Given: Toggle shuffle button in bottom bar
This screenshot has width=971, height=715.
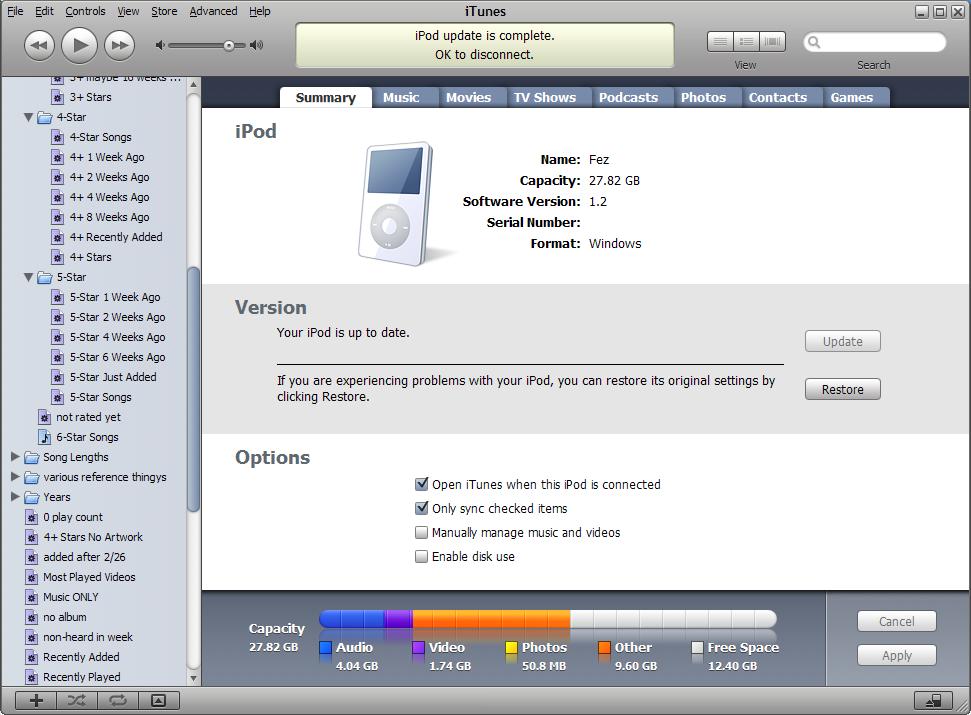Looking at the screenshot, I should pyautogui.click(x=77, y=700).
